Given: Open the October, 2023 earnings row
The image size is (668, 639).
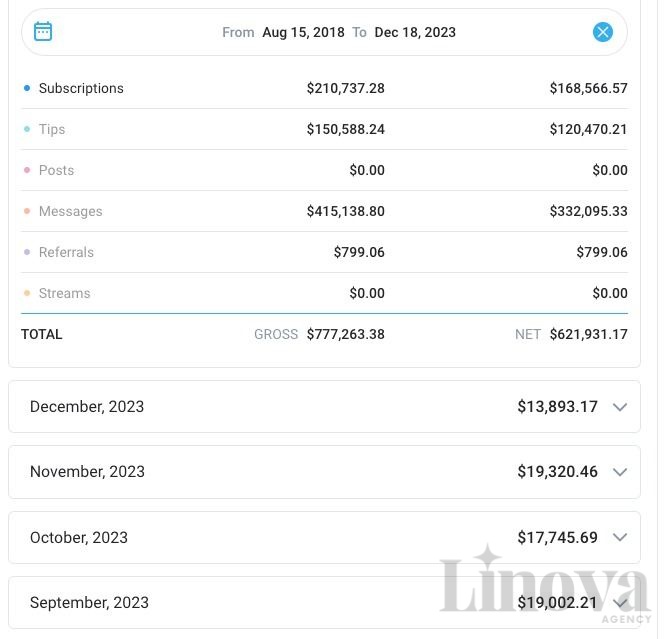Looking at the screenshot, I should click(x=324, y=538).
